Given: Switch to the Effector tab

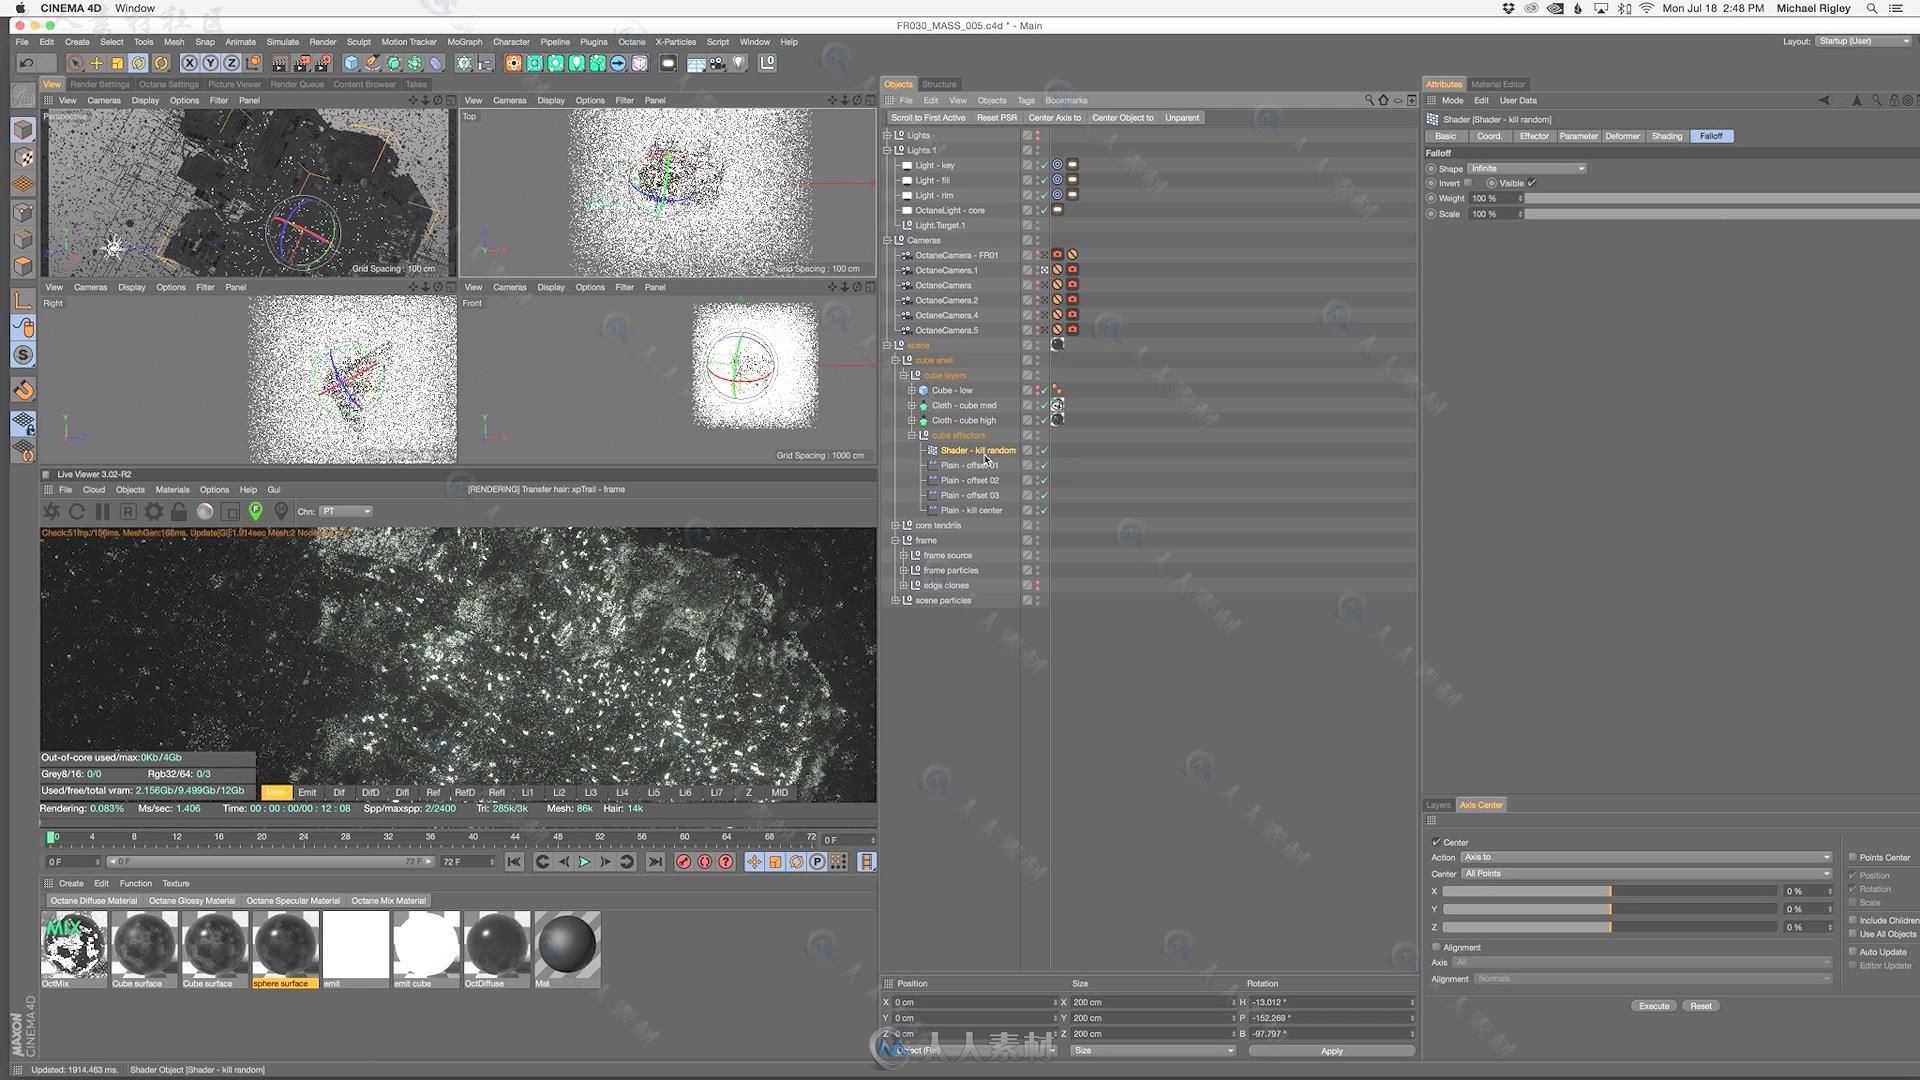Looking at the screenshot, I should pos(1534,136).
